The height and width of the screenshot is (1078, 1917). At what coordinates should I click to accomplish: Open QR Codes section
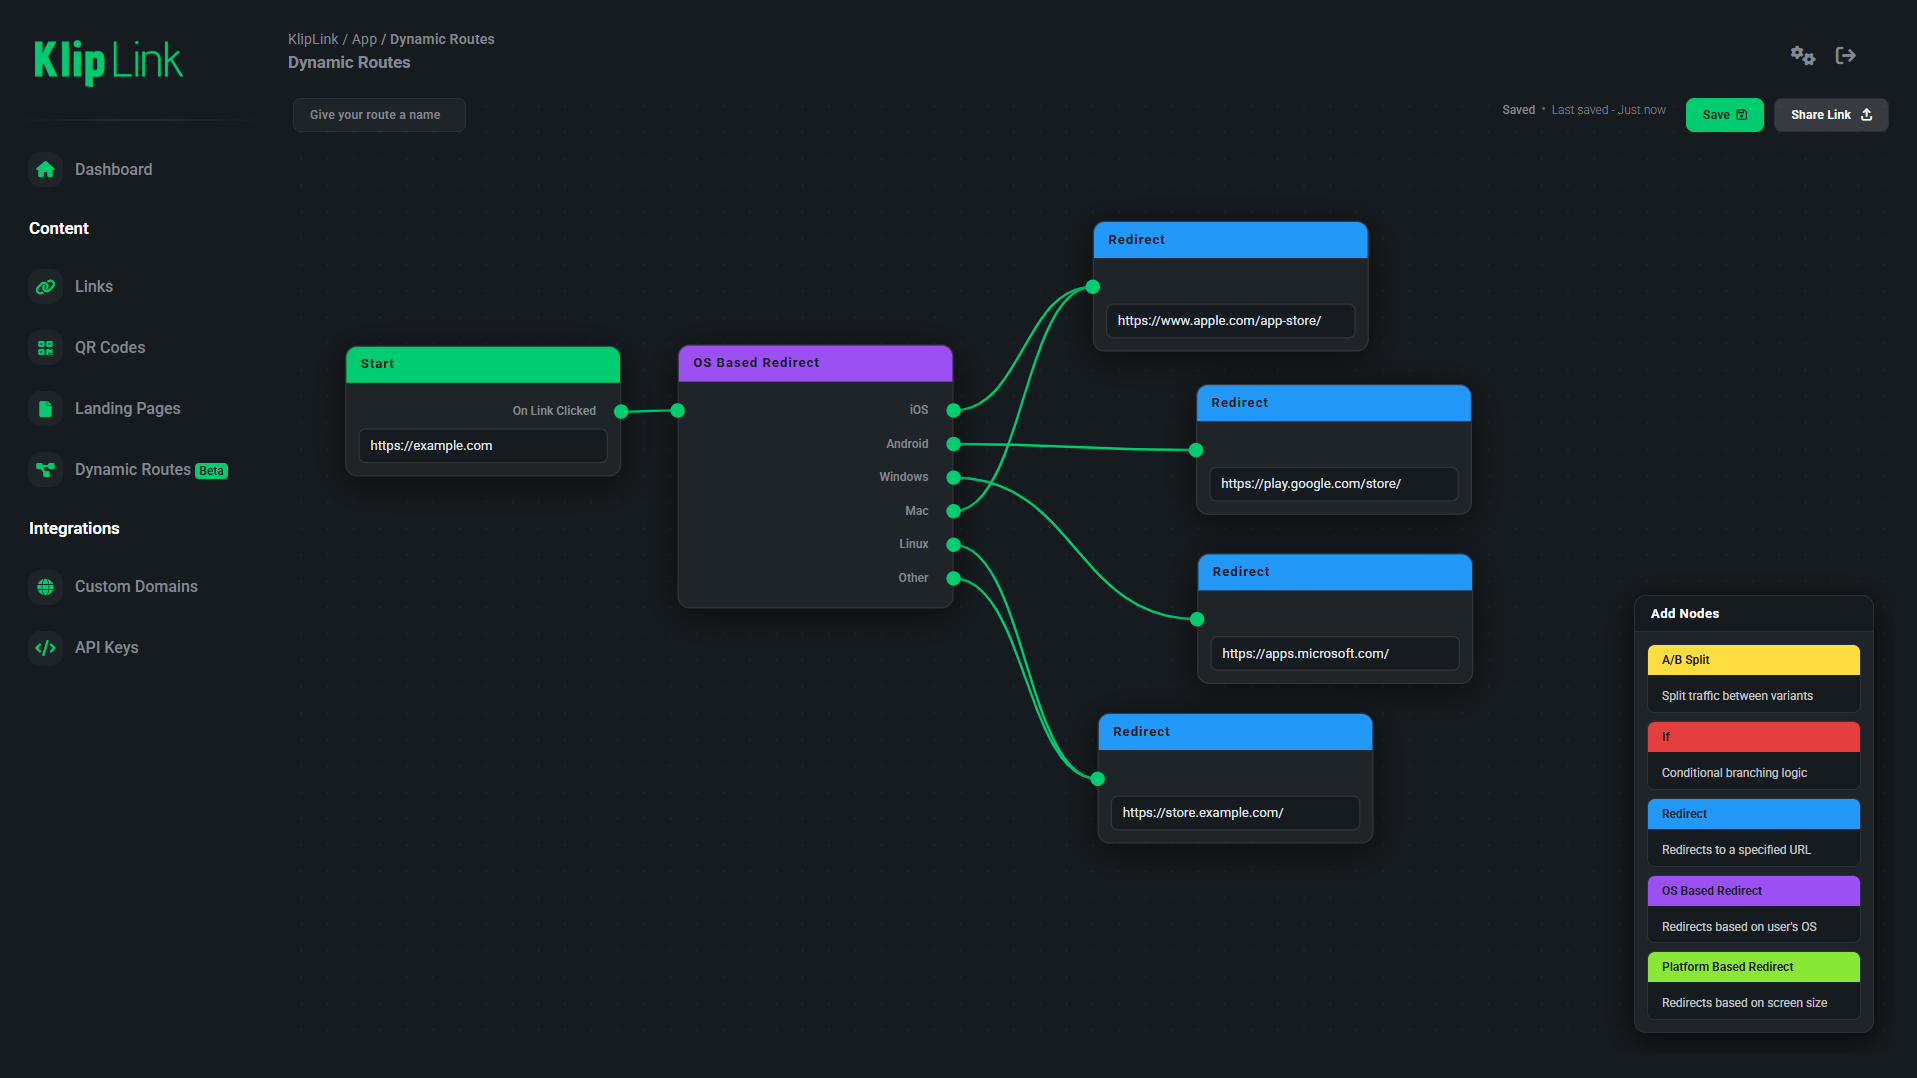tap(110, 348)
